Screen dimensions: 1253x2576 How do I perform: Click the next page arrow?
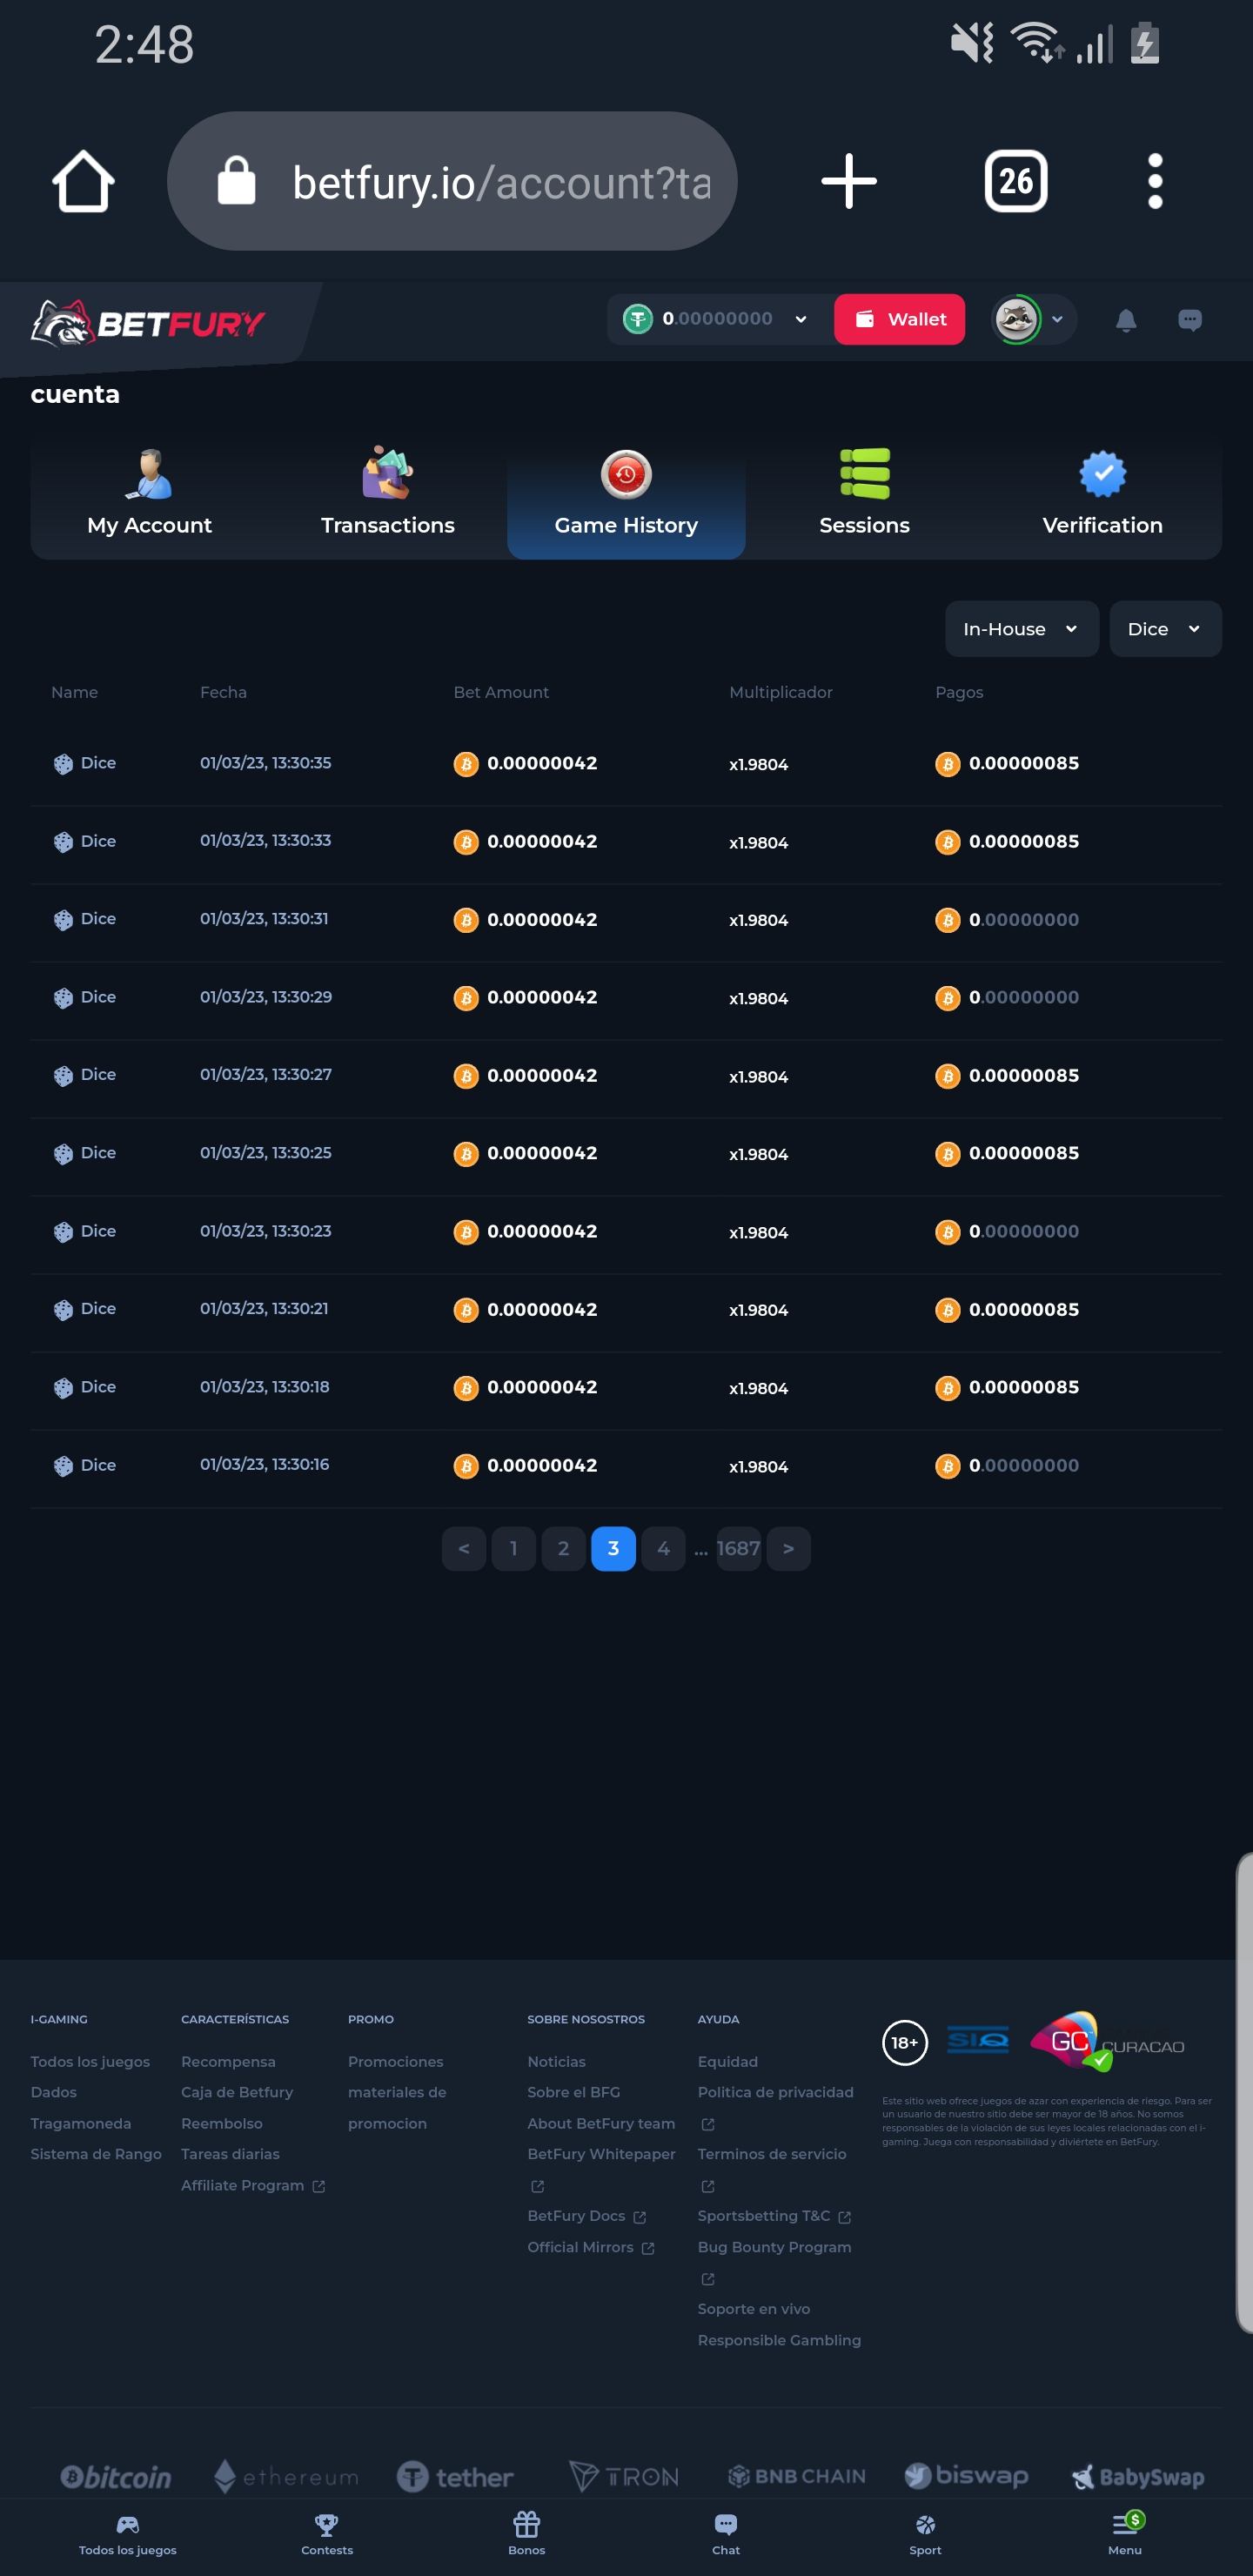[788, 1549]
